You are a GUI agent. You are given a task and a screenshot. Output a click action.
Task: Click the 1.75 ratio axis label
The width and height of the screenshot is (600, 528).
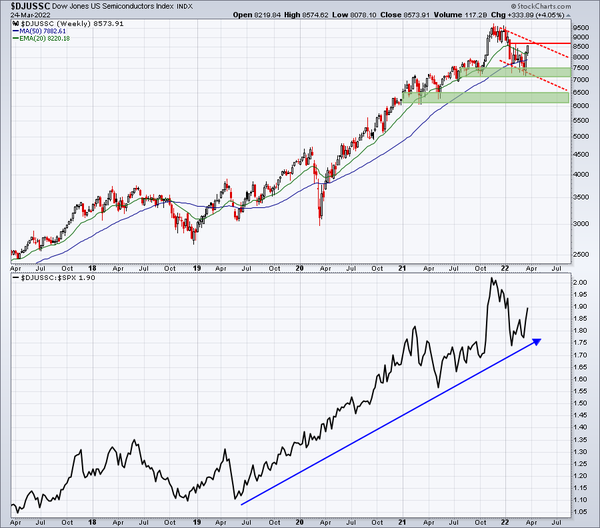point(580,343)
